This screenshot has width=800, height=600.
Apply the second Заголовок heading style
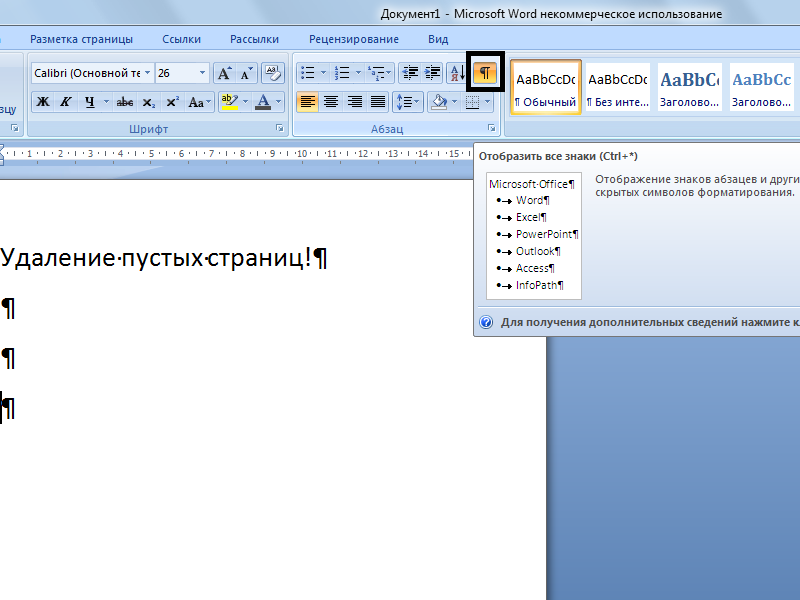(x=762, y=87)
